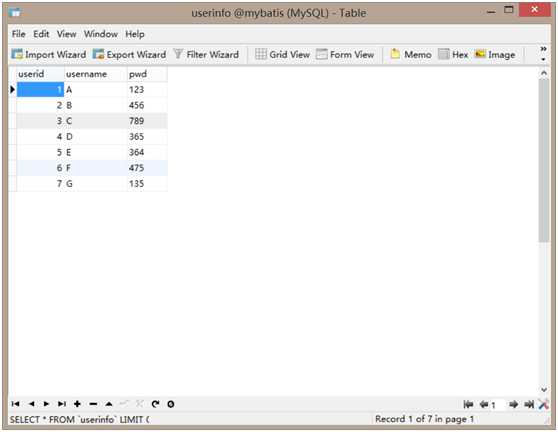558x432 pixels.
Task: Click the scrollbar up arrow
Action: pos(544,73)
